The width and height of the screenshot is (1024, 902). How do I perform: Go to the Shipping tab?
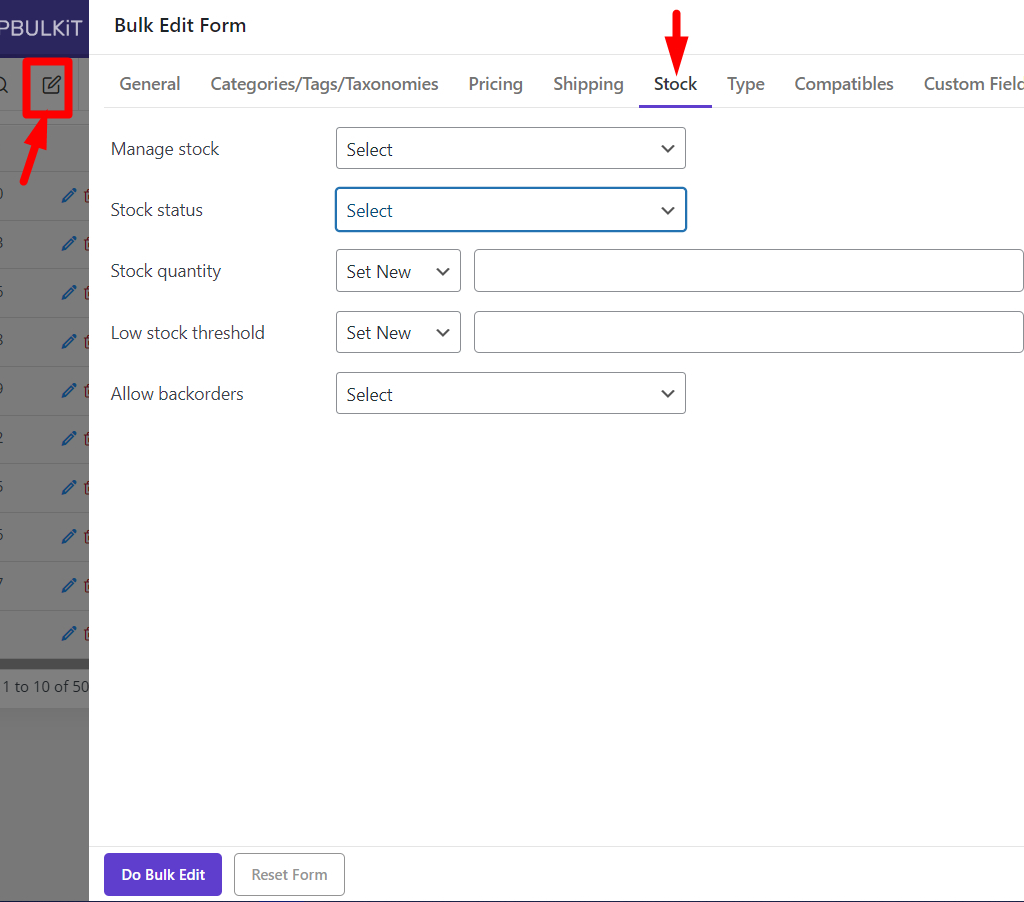tap(588, 84)
